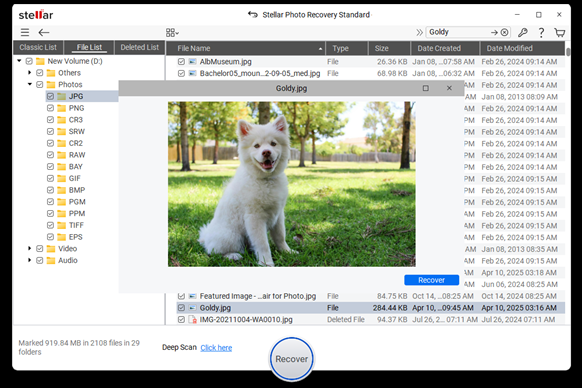Switch to the Classic List tab
Screen dimensions: 582x388
pos(38,48)
